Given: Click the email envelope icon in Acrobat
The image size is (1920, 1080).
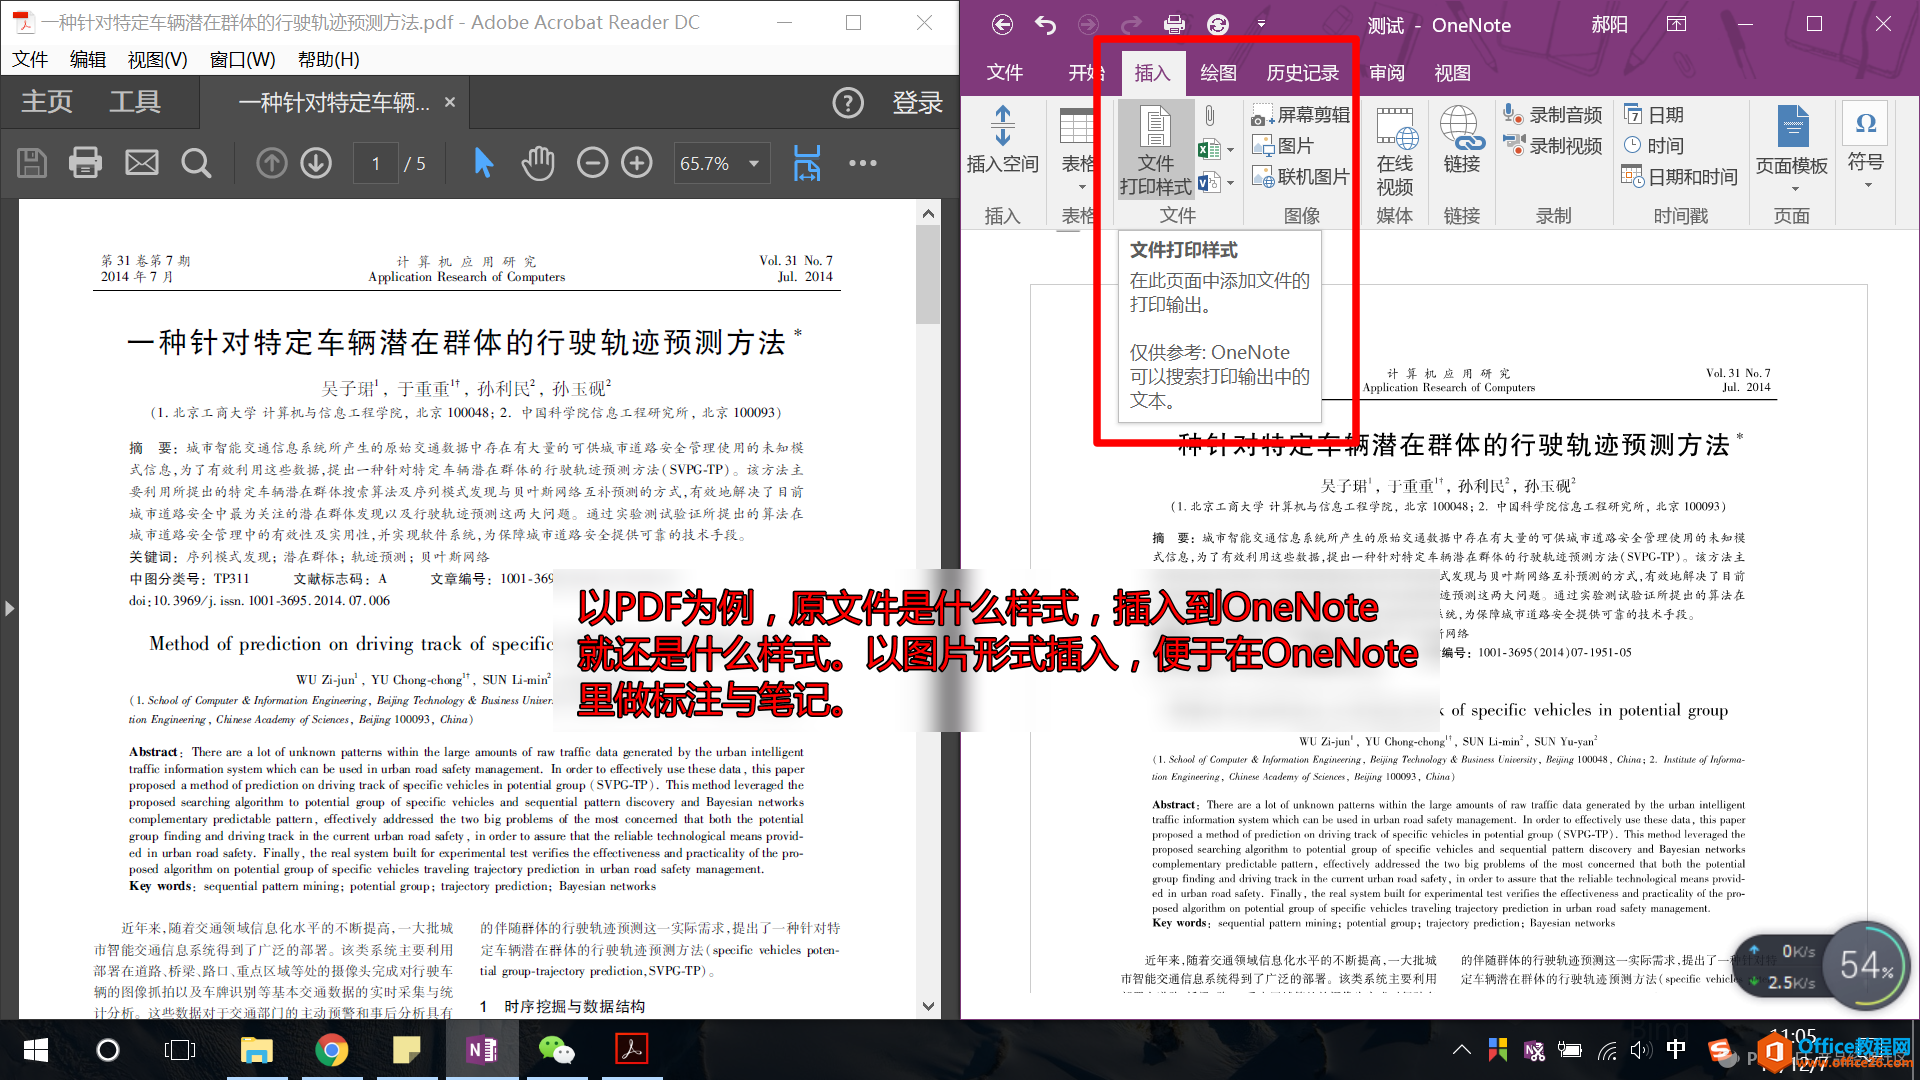Looking at the screenshot, I should click(x=141, y=162).
